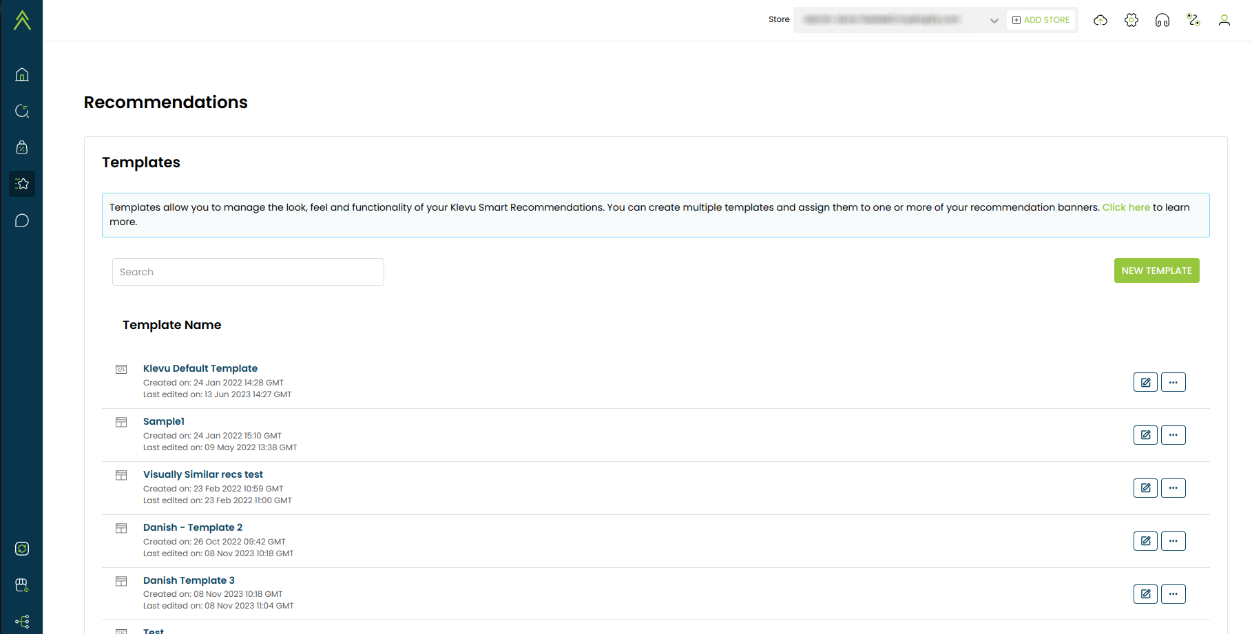Open the Danish Template 3 link
Viewport: 1252px width, 634px height.
[189, 581]
